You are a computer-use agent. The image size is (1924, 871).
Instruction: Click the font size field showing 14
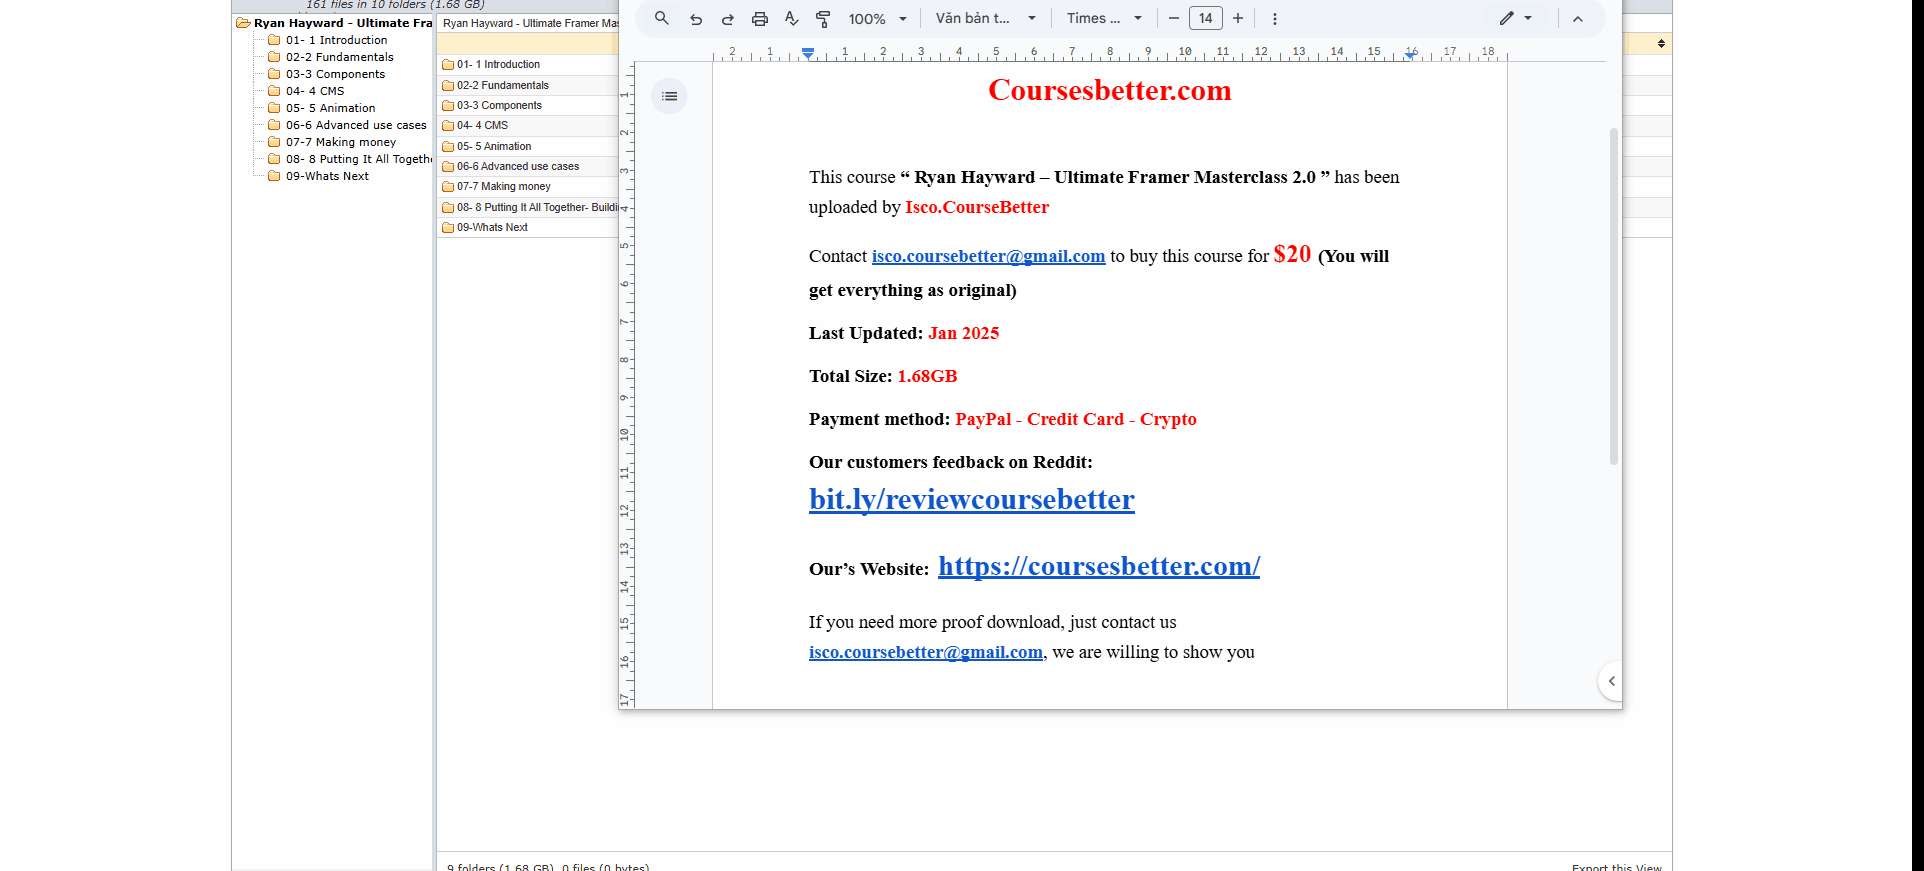click(x=1206, y=18)
